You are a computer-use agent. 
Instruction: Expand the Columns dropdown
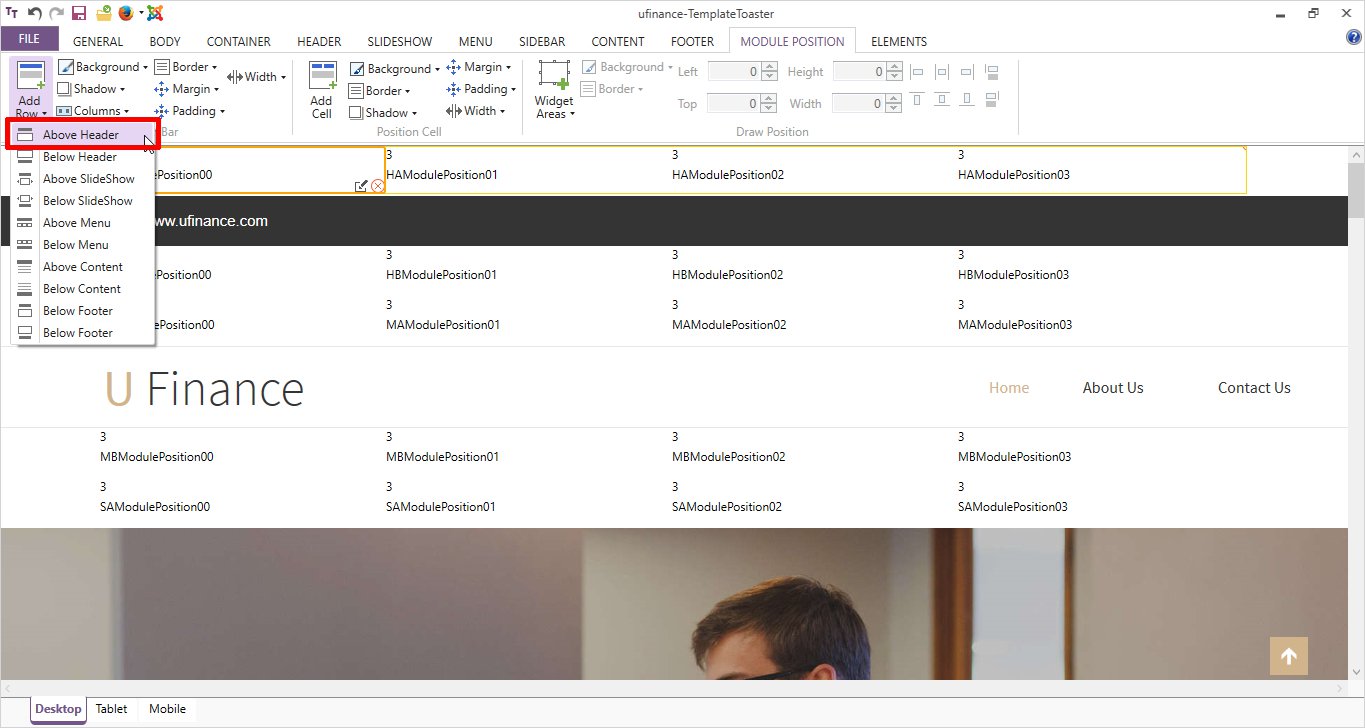(94, 111)
